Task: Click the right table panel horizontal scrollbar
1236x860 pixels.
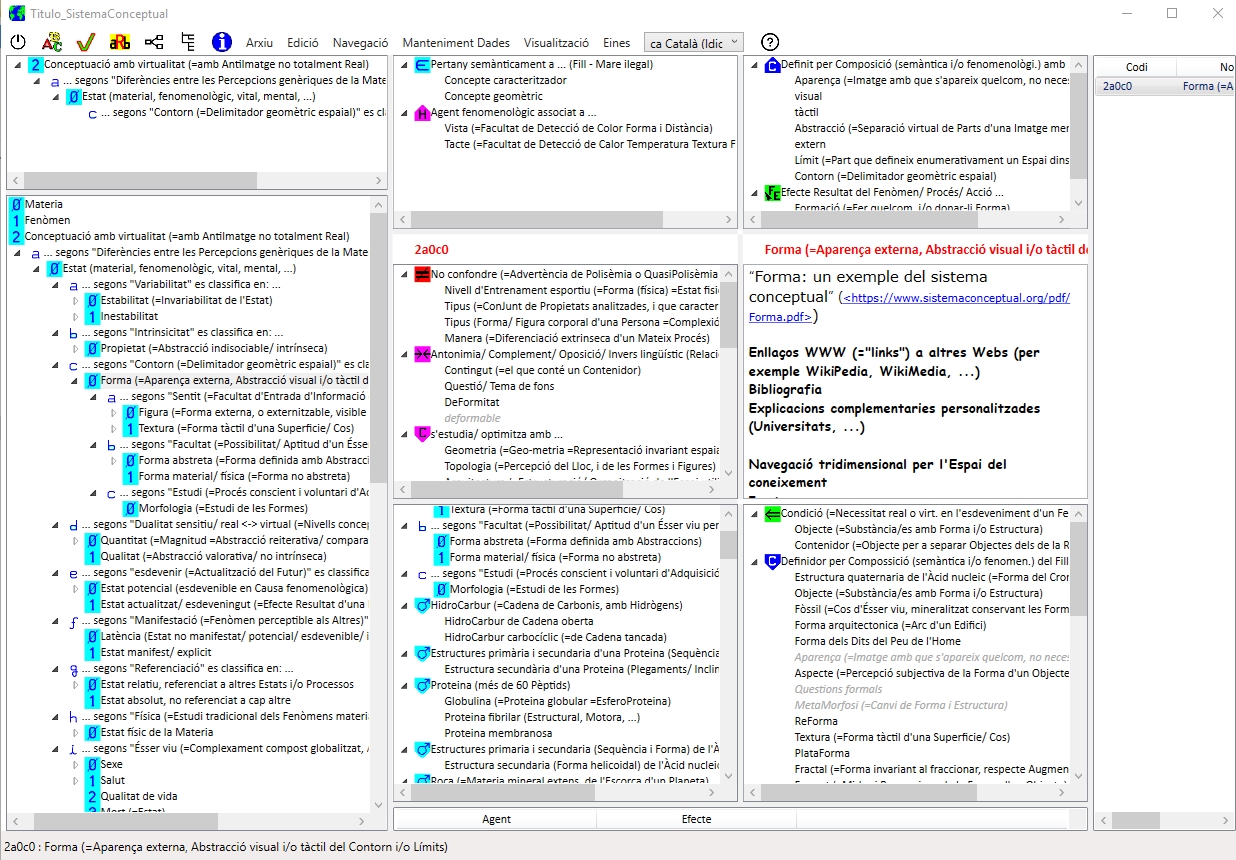Action: pos(1164,820)
